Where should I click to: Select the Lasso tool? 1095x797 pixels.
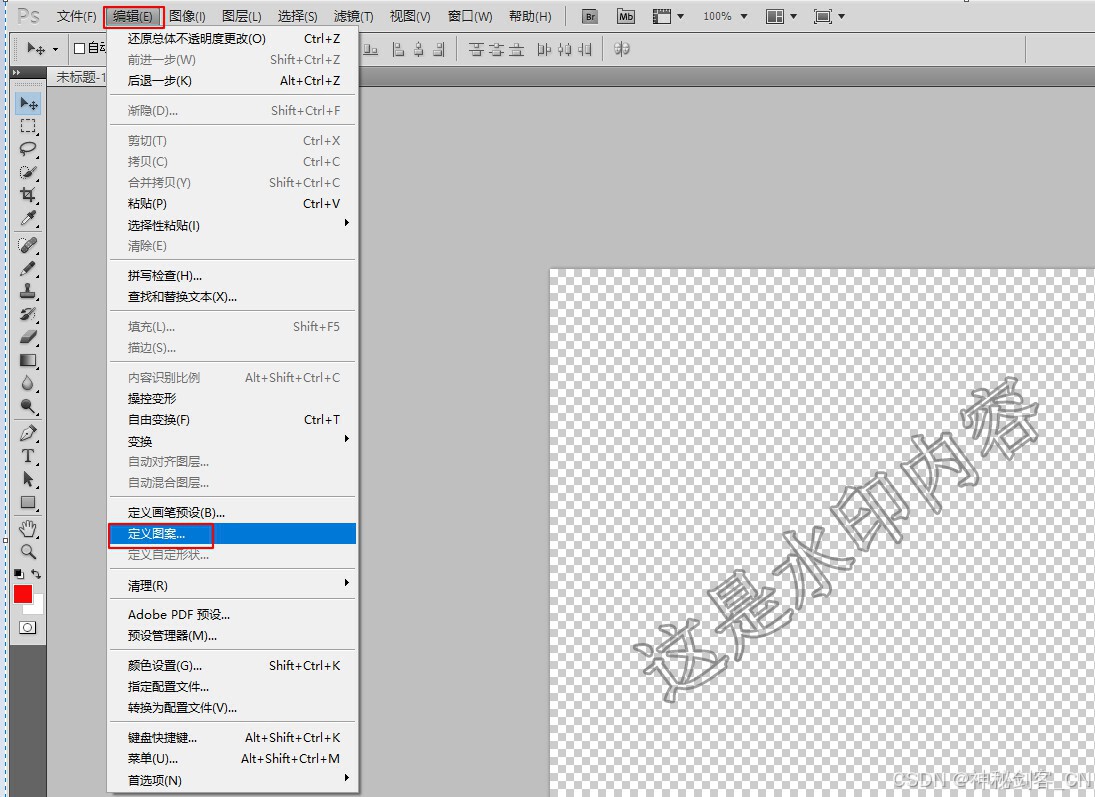pyautogui.click(x=28, y=149)
